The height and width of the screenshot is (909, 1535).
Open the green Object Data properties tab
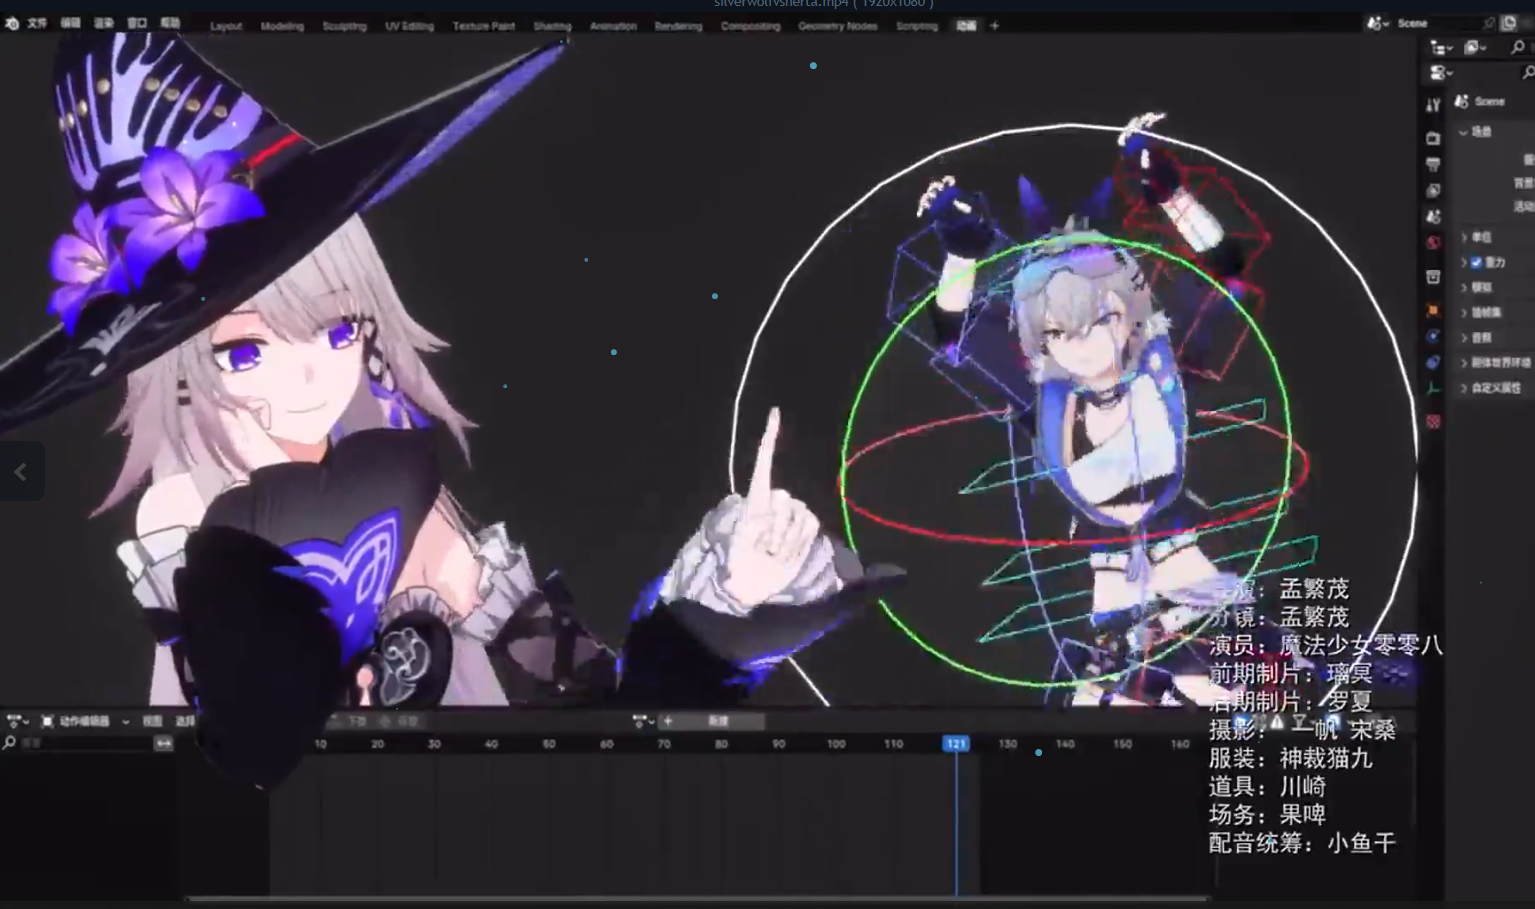1433,388
